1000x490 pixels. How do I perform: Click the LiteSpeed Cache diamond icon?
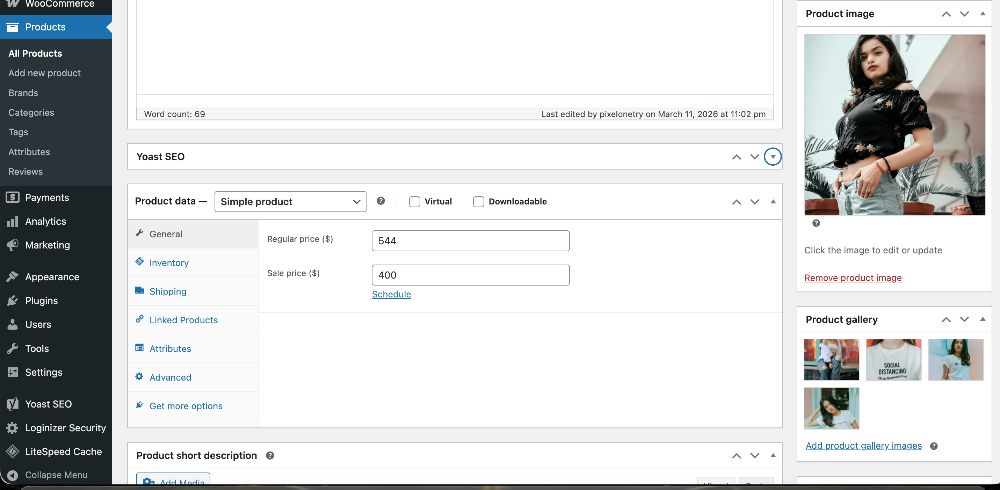click(x=12, y=452)
